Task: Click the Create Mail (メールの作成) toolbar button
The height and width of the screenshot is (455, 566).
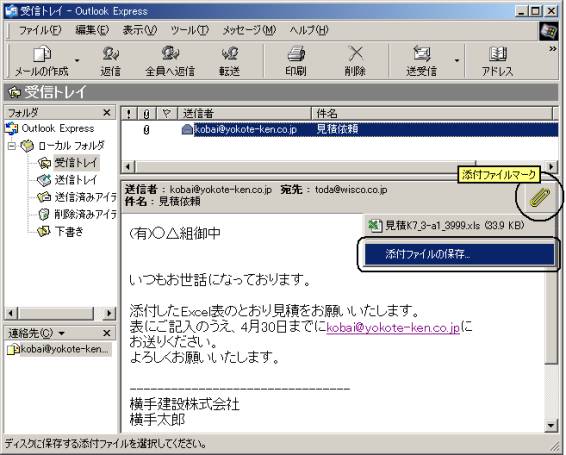Action: (41, 61)
